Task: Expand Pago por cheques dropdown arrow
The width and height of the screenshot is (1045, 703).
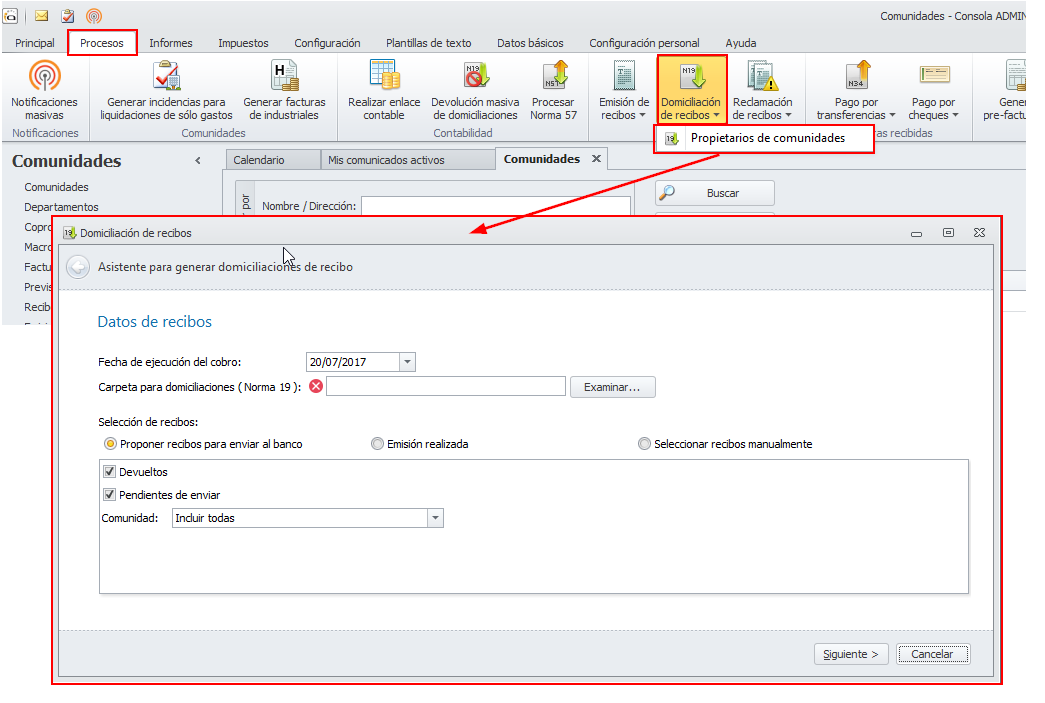Action: coord(956,115)
